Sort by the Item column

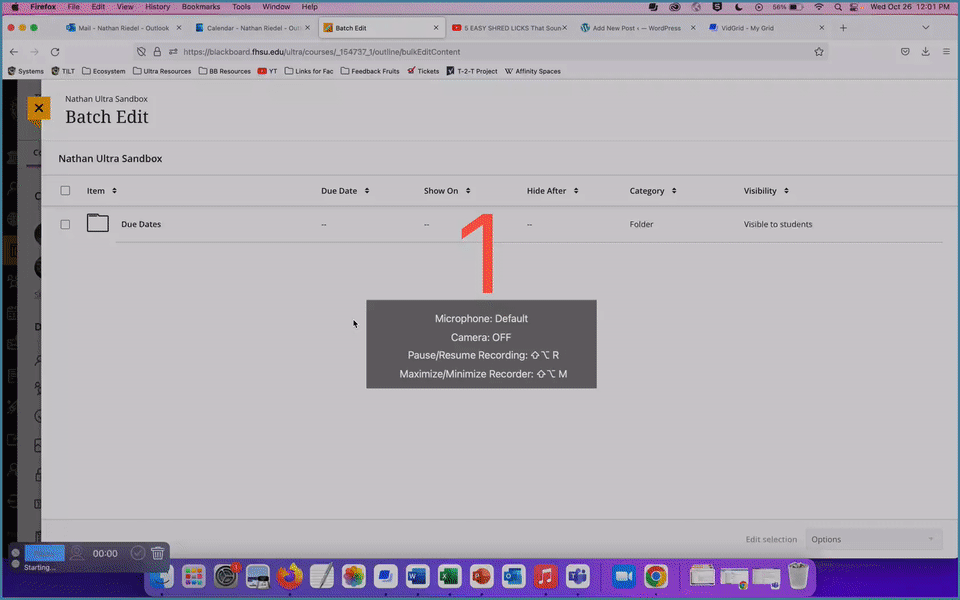click(x=102, y=190)
